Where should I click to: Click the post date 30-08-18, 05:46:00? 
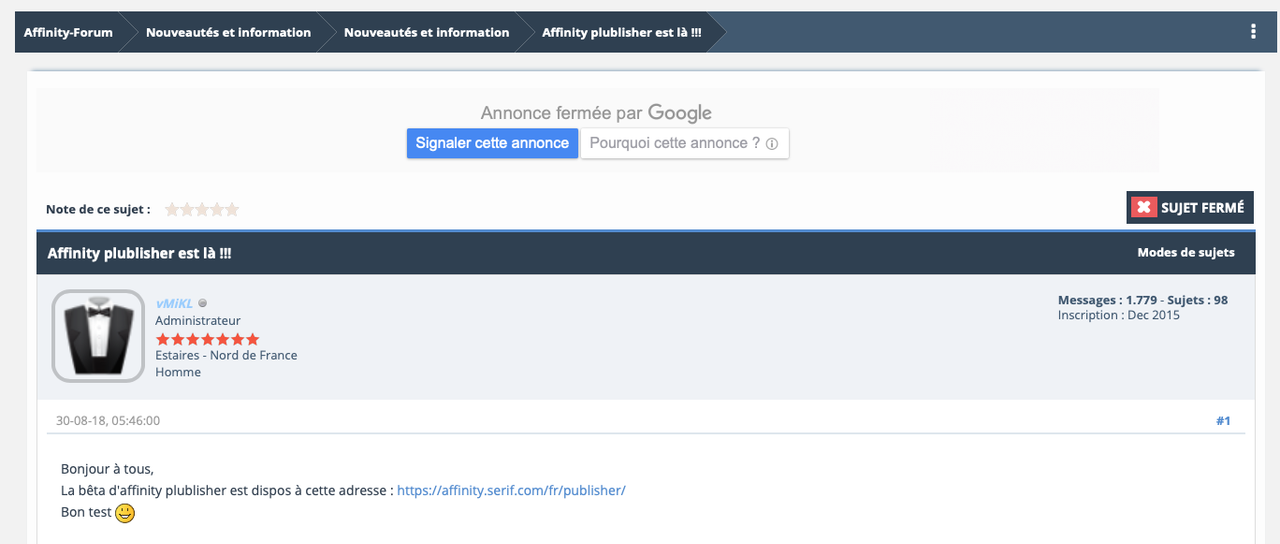108,421
